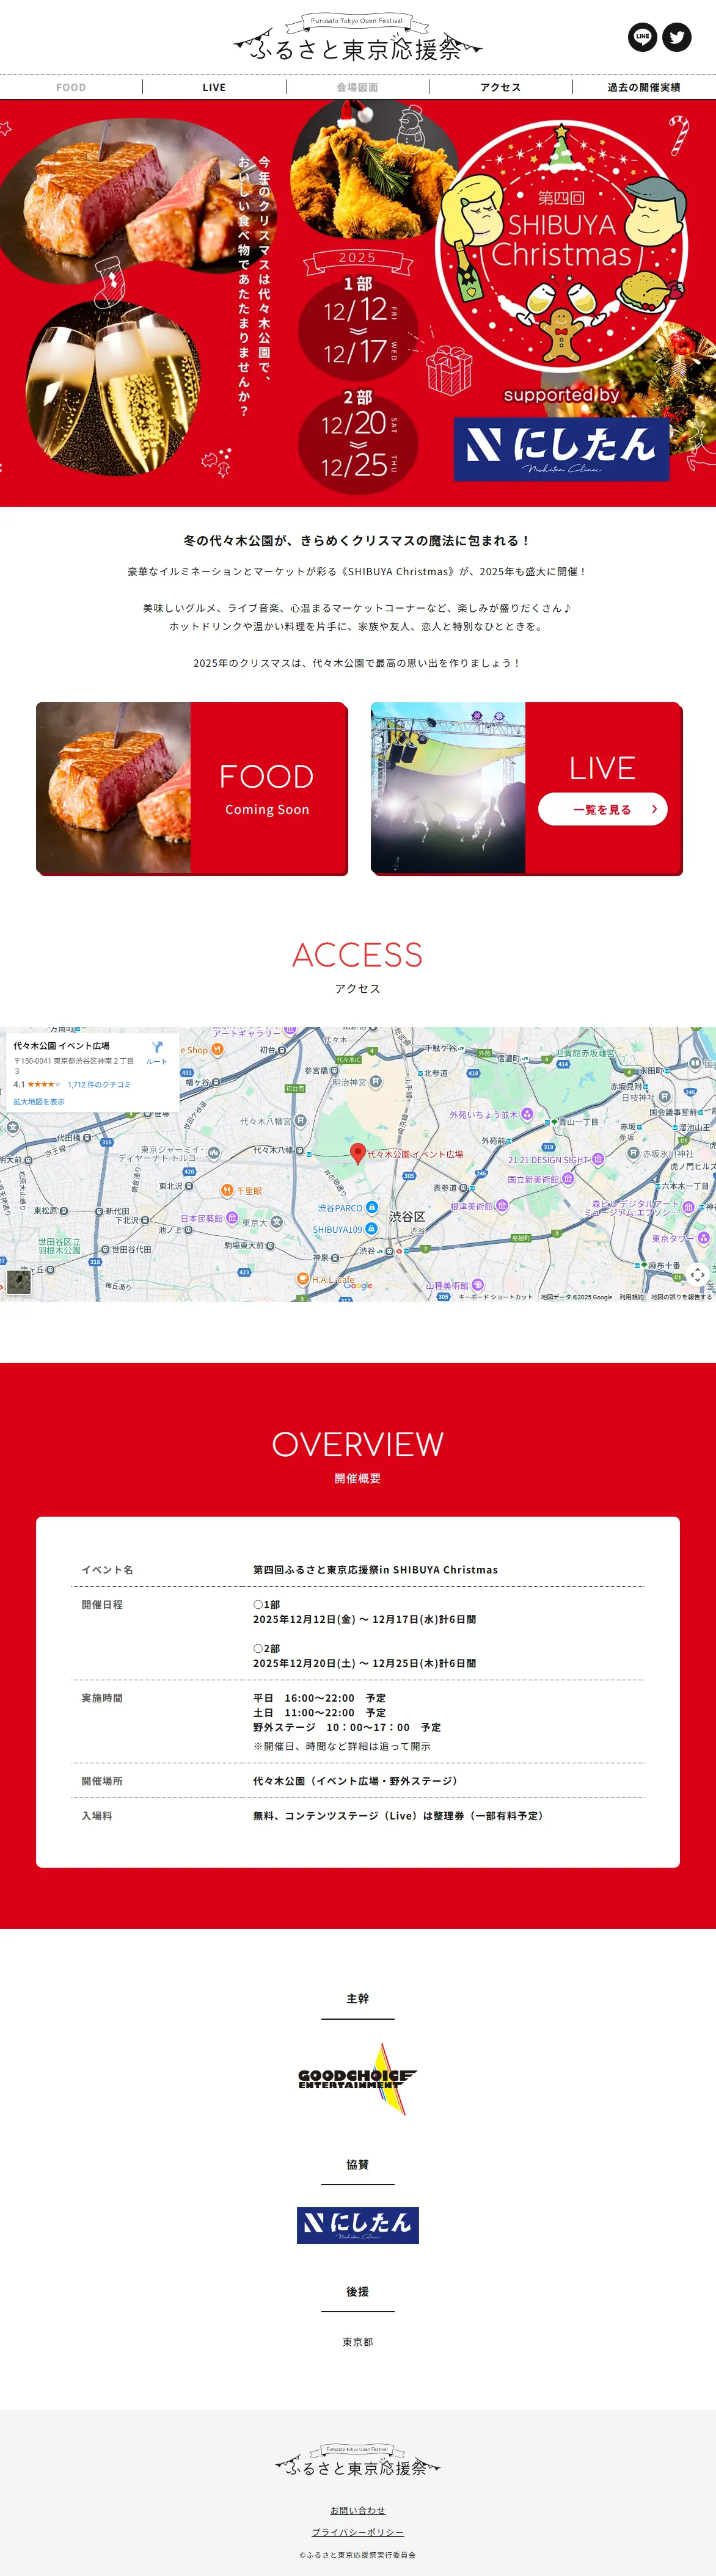Click the ルート directions icon on map

click(x=157, y=1052)
